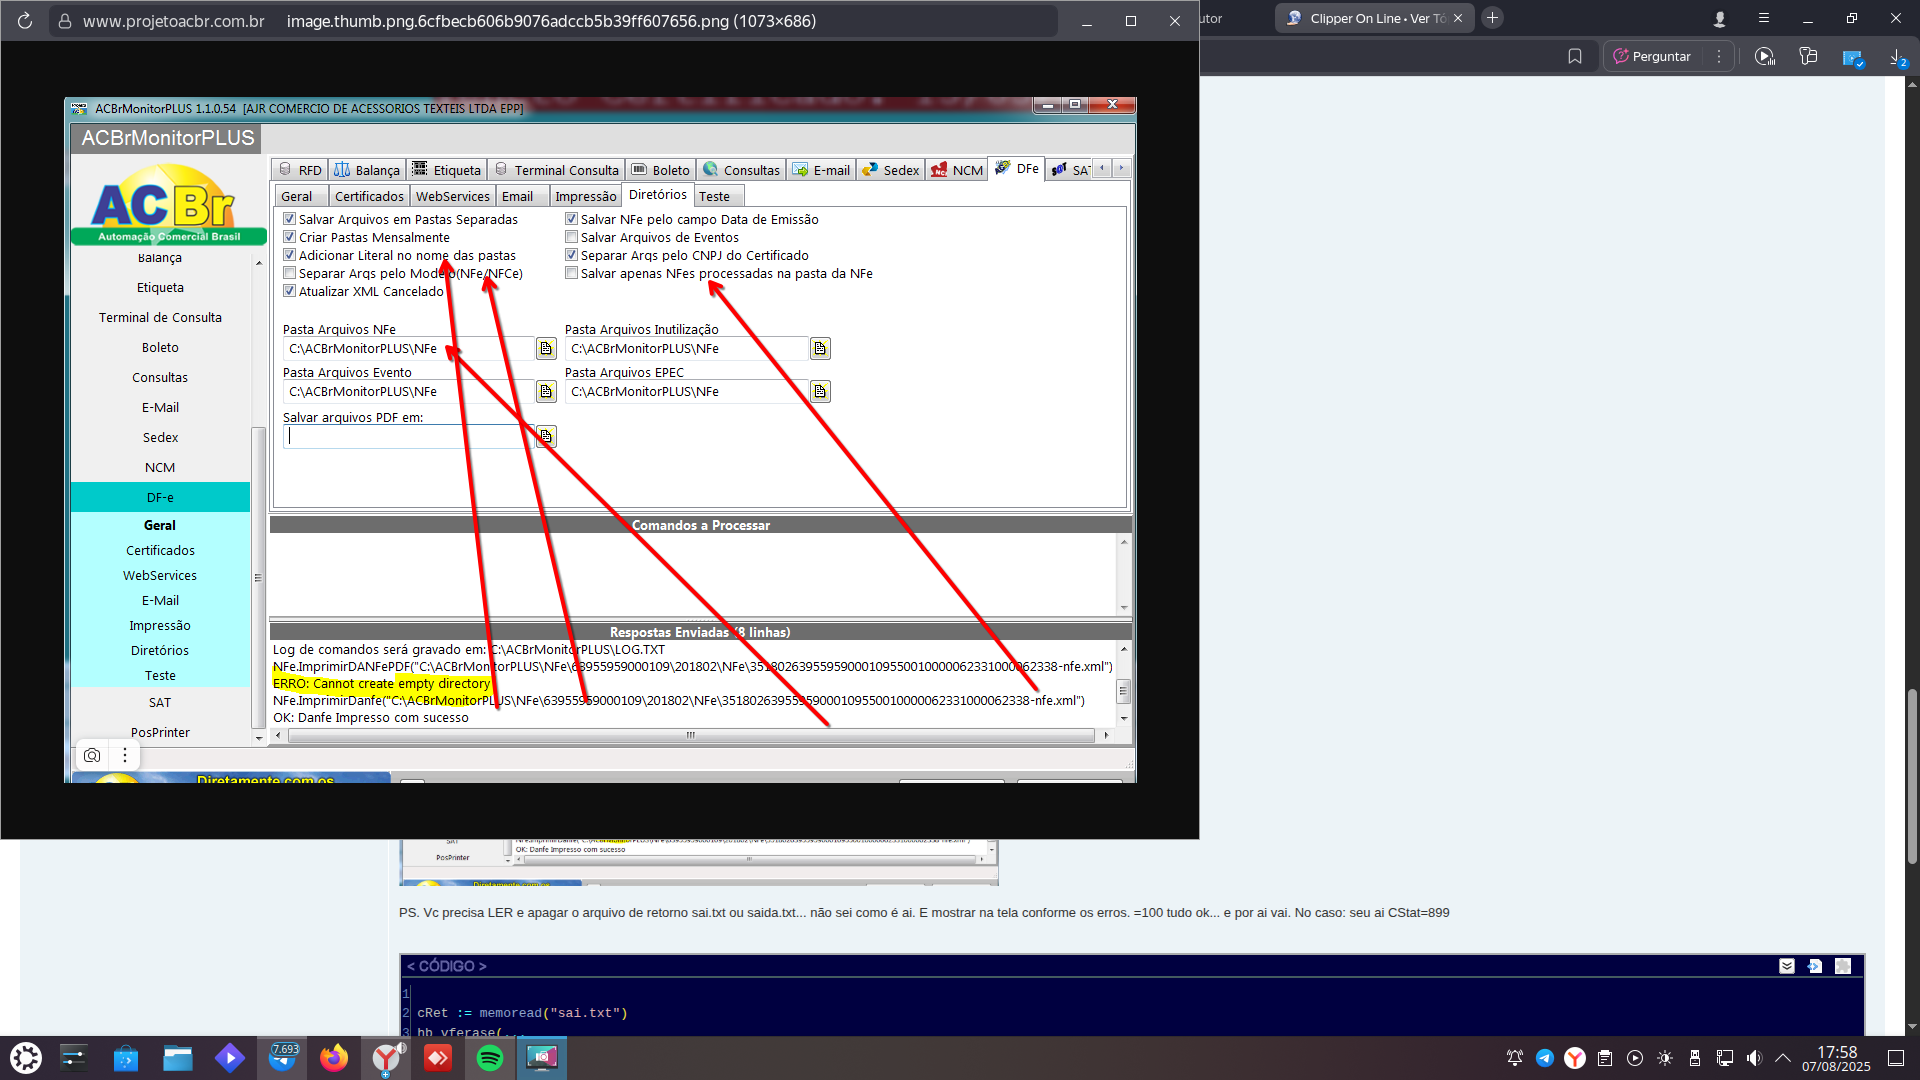
Task: Open a new browser tab
Action: point(1492,18)
